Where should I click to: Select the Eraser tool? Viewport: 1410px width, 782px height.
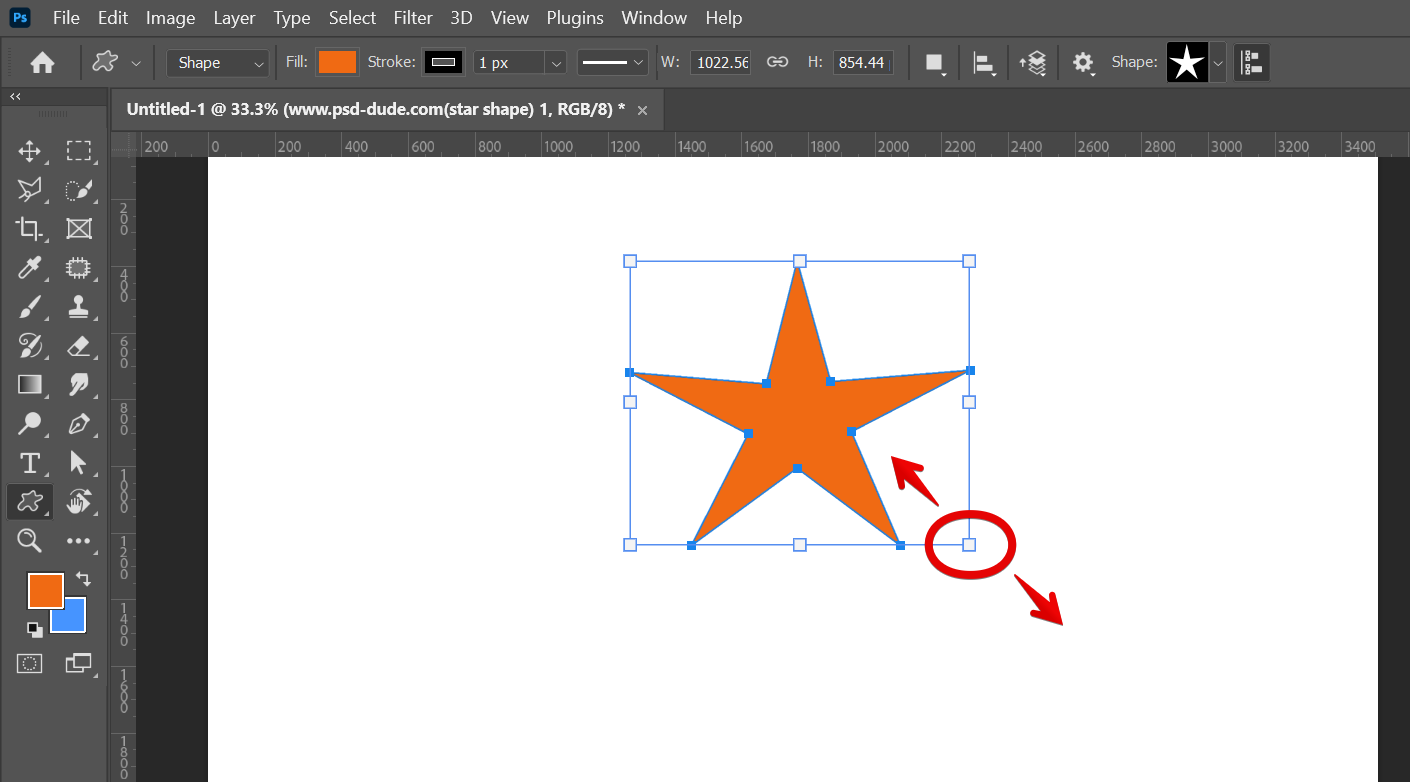click(79, 346)
